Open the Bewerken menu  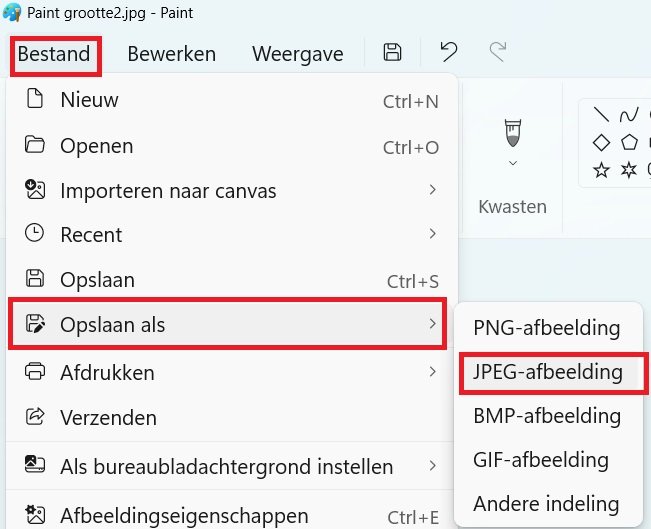tap(171, 54)
